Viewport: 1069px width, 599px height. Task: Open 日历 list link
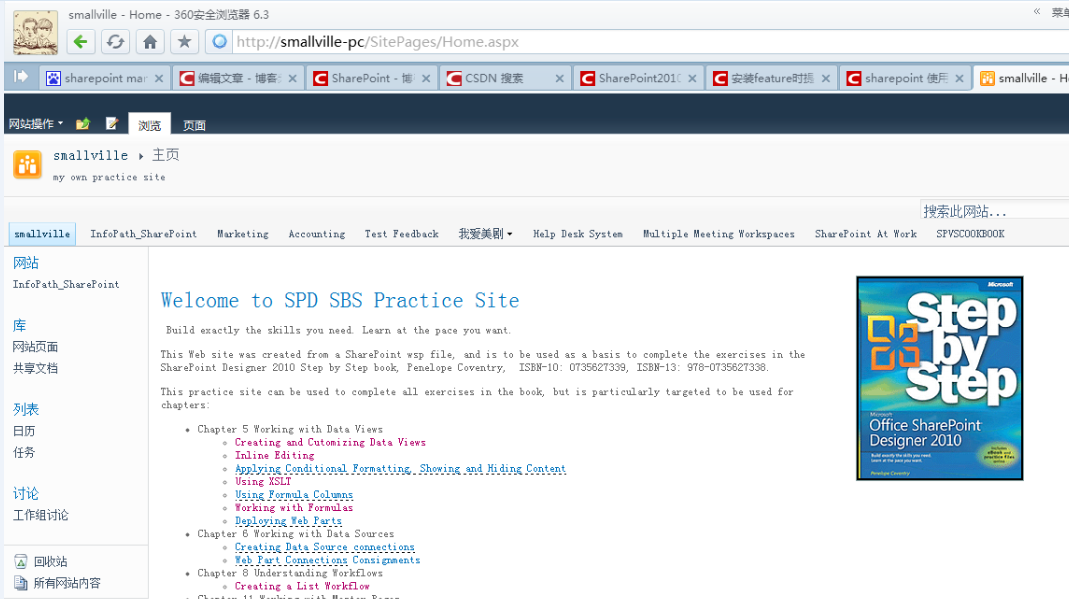[x=24, y=431]
